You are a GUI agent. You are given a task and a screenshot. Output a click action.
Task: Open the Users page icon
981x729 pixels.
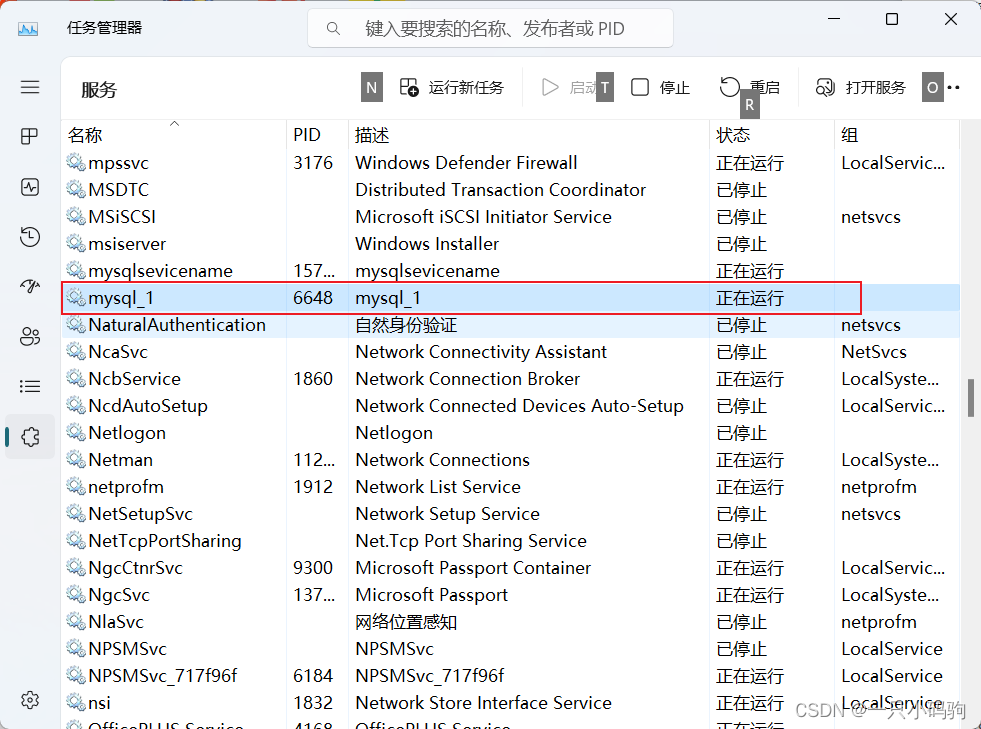(x=29, y=337)
